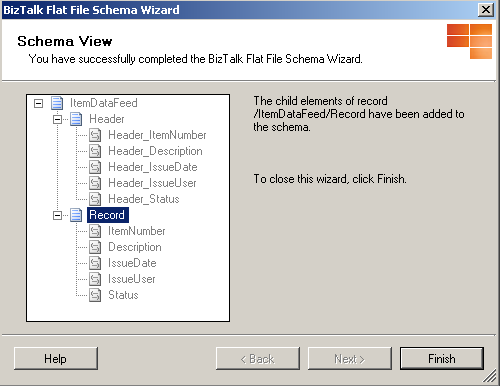Click the Finish button

(x=442, y=359)
